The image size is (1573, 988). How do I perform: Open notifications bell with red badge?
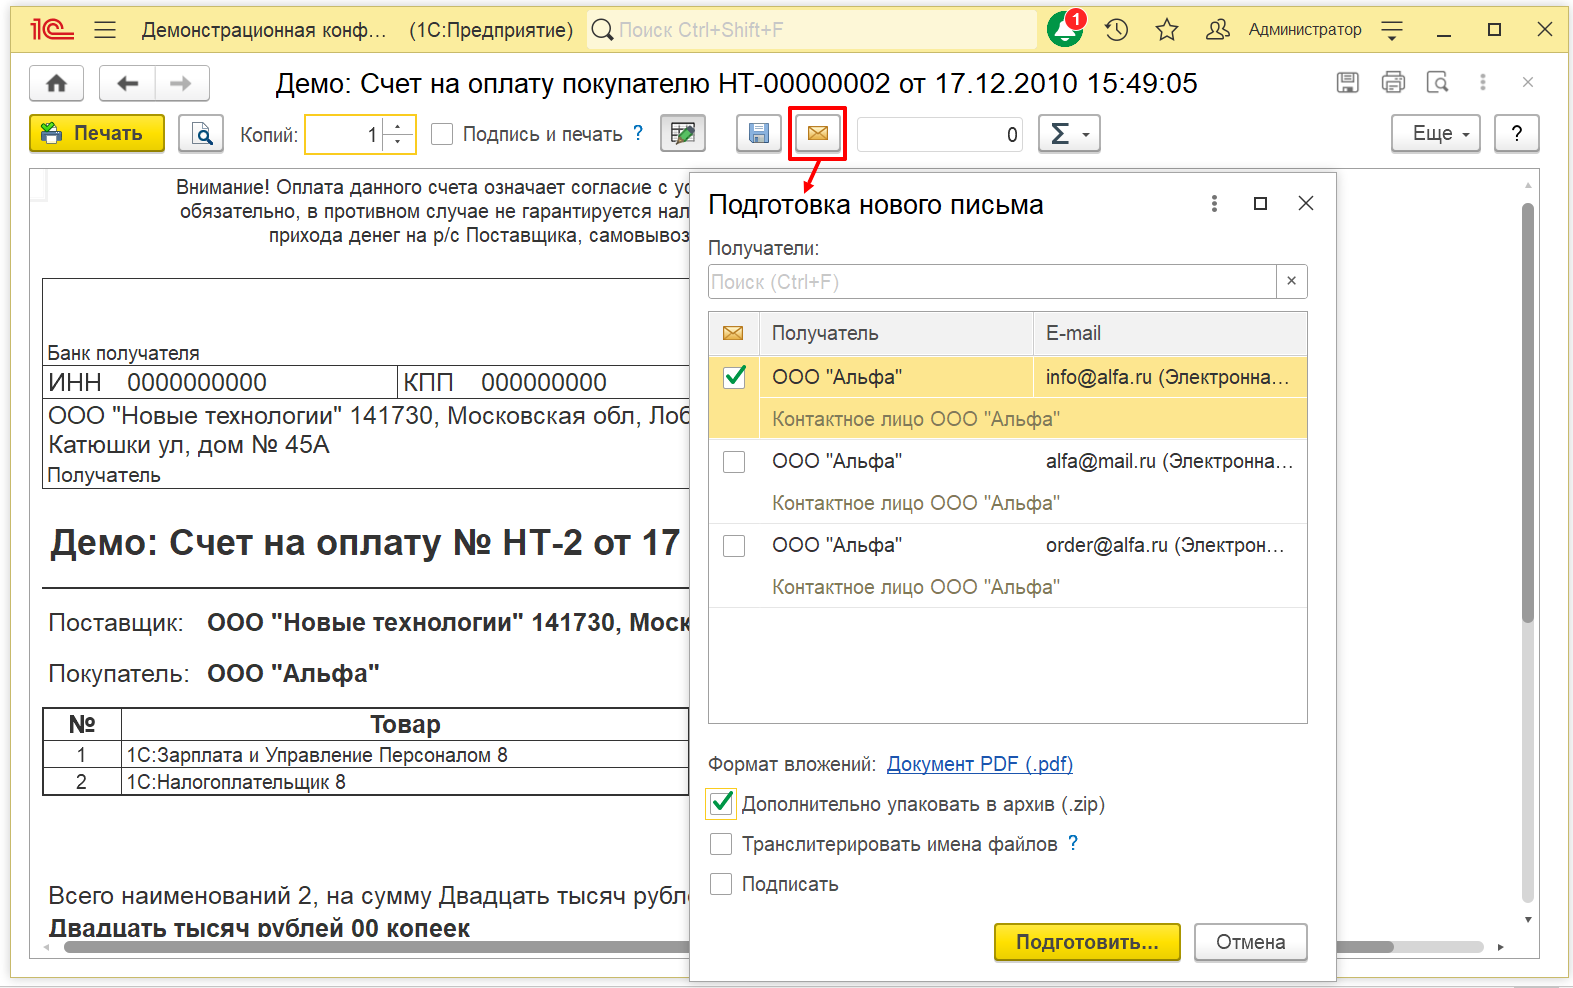click(1066, 29)
